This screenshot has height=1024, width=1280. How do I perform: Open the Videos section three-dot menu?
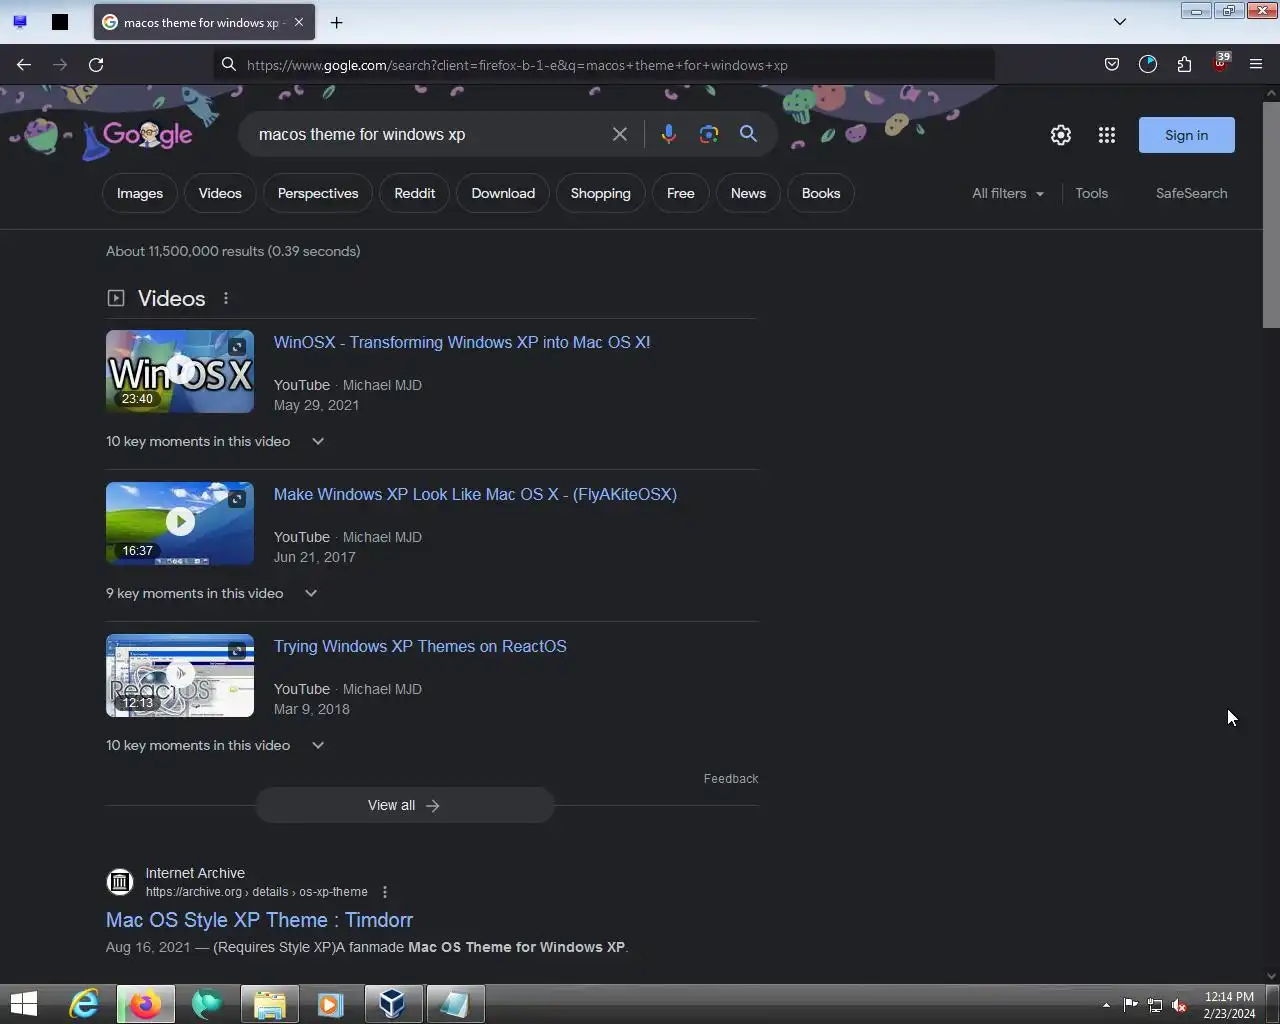pos(226,298)
